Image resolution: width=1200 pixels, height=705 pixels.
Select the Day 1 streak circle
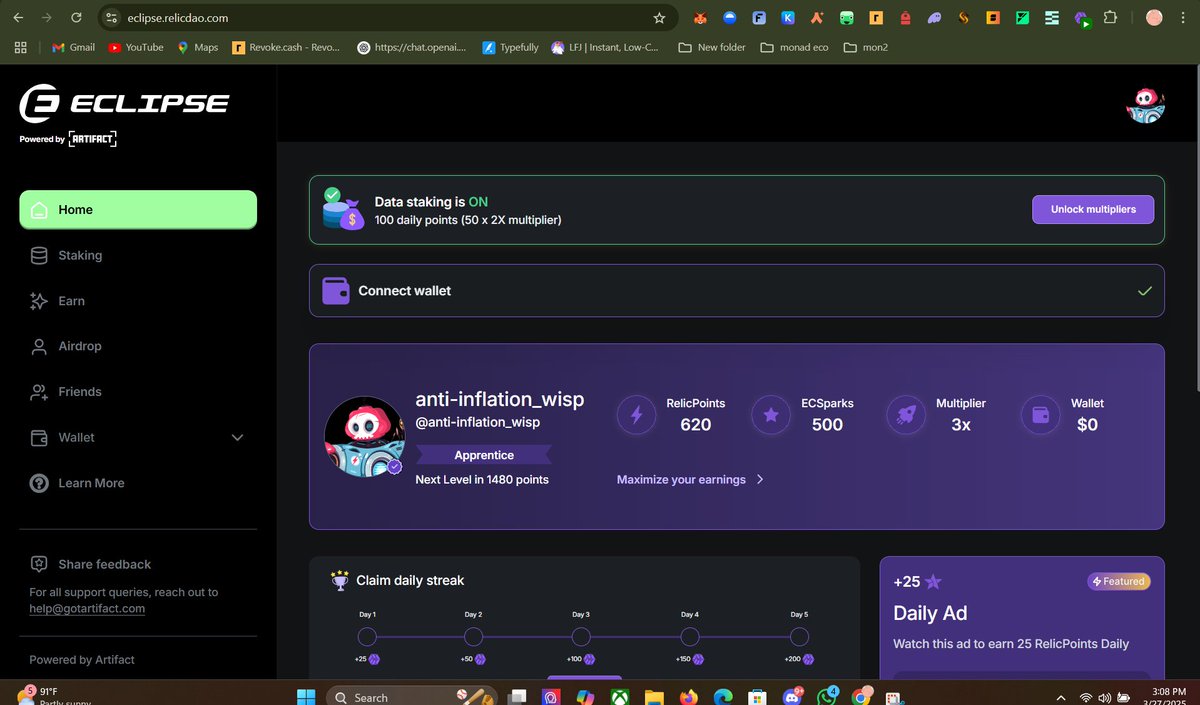coord(367,637)
